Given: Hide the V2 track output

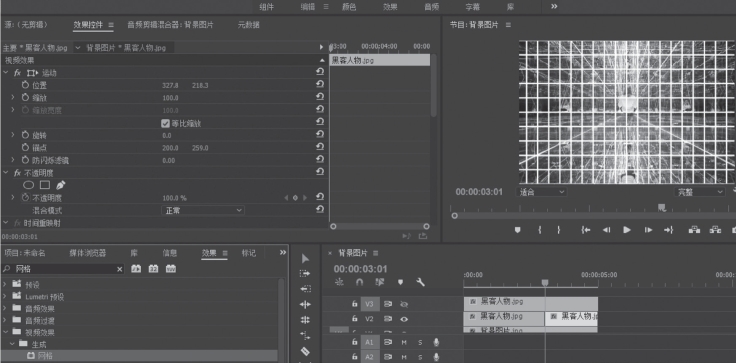Looking at the screenshot, I should (x=404, y=319).
